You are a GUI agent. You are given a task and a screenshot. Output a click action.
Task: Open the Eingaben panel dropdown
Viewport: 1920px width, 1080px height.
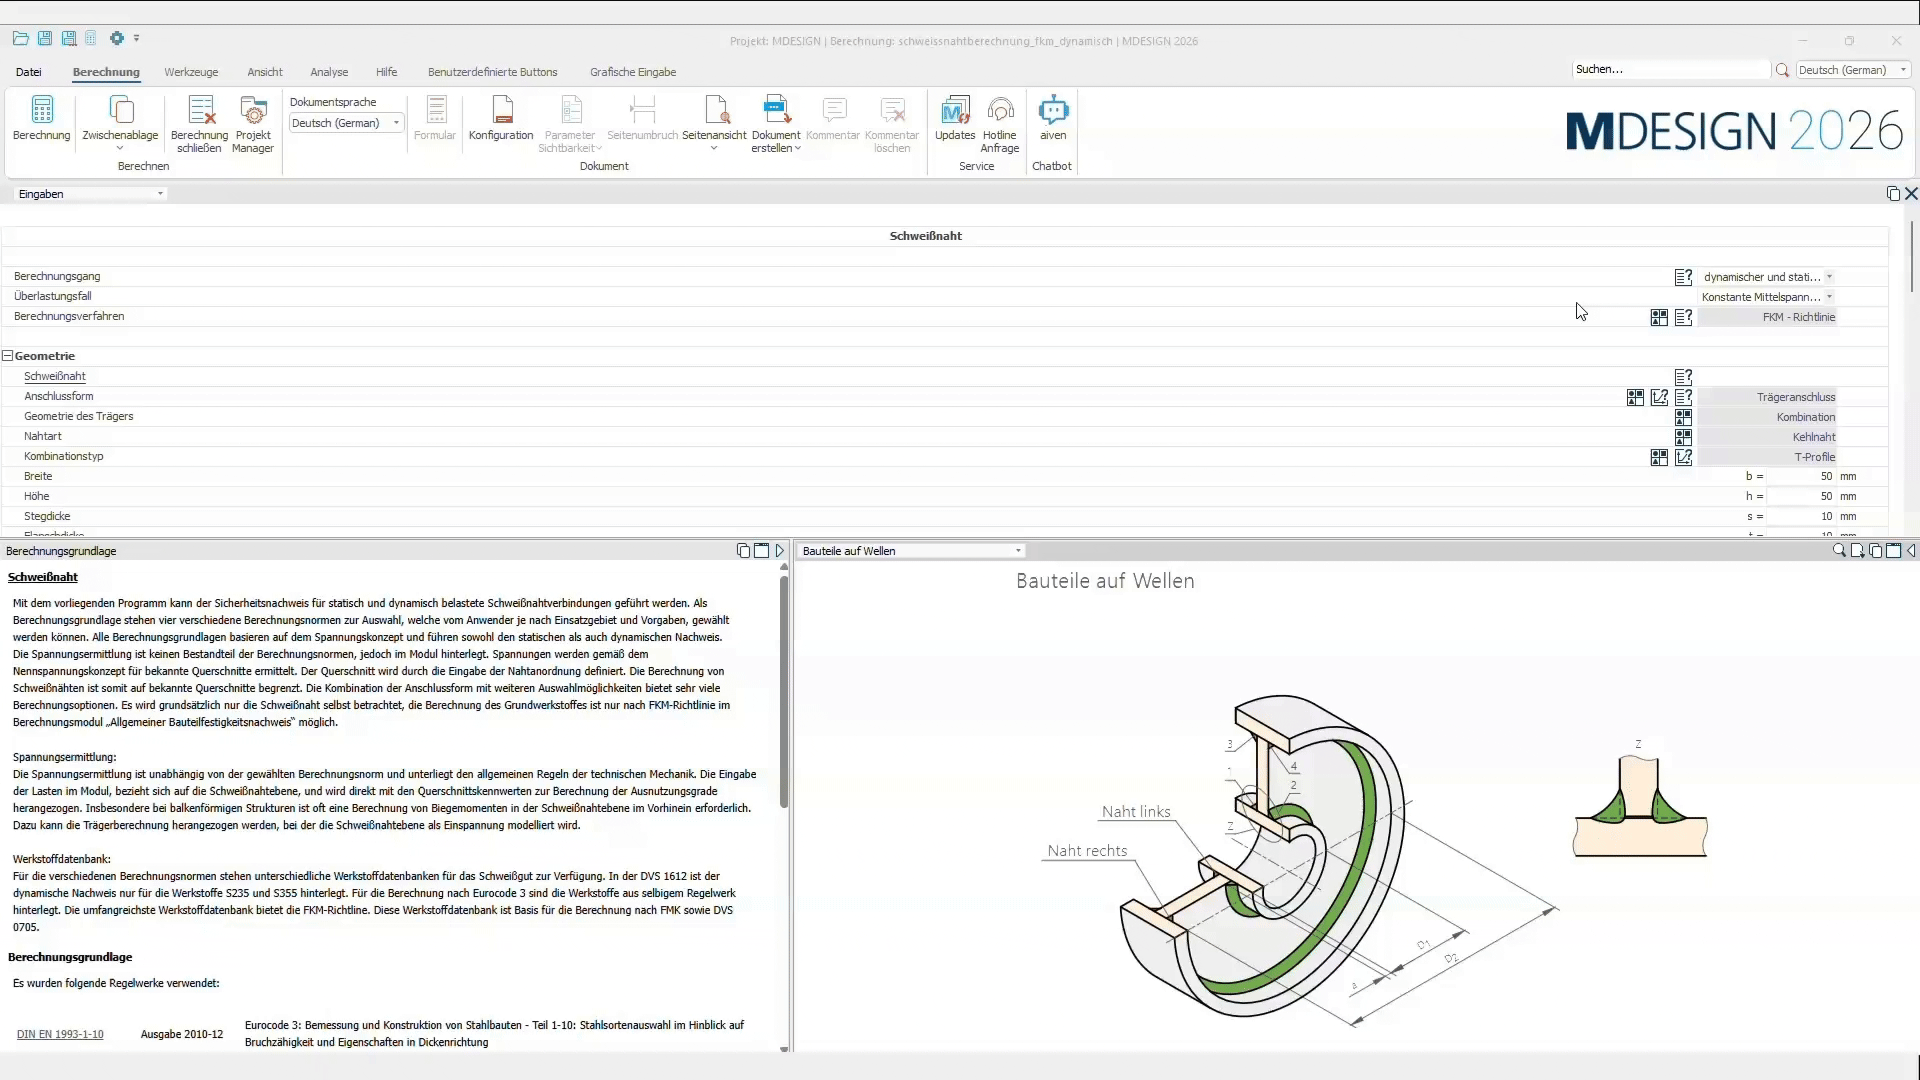(x=90, y=194)
